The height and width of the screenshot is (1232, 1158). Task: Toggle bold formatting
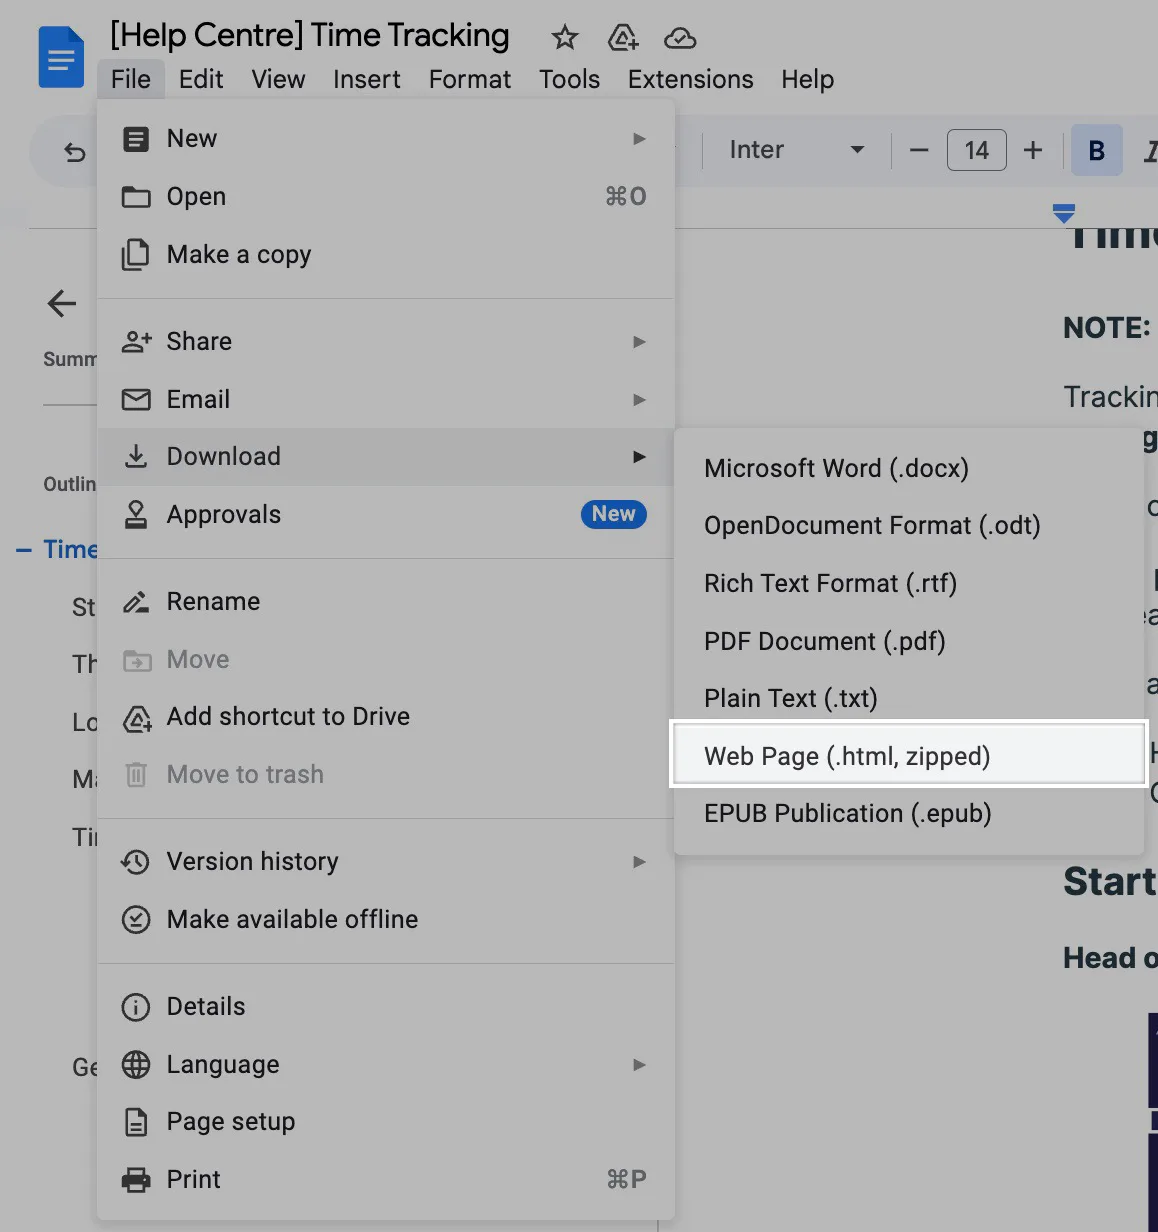point(1096,150)
